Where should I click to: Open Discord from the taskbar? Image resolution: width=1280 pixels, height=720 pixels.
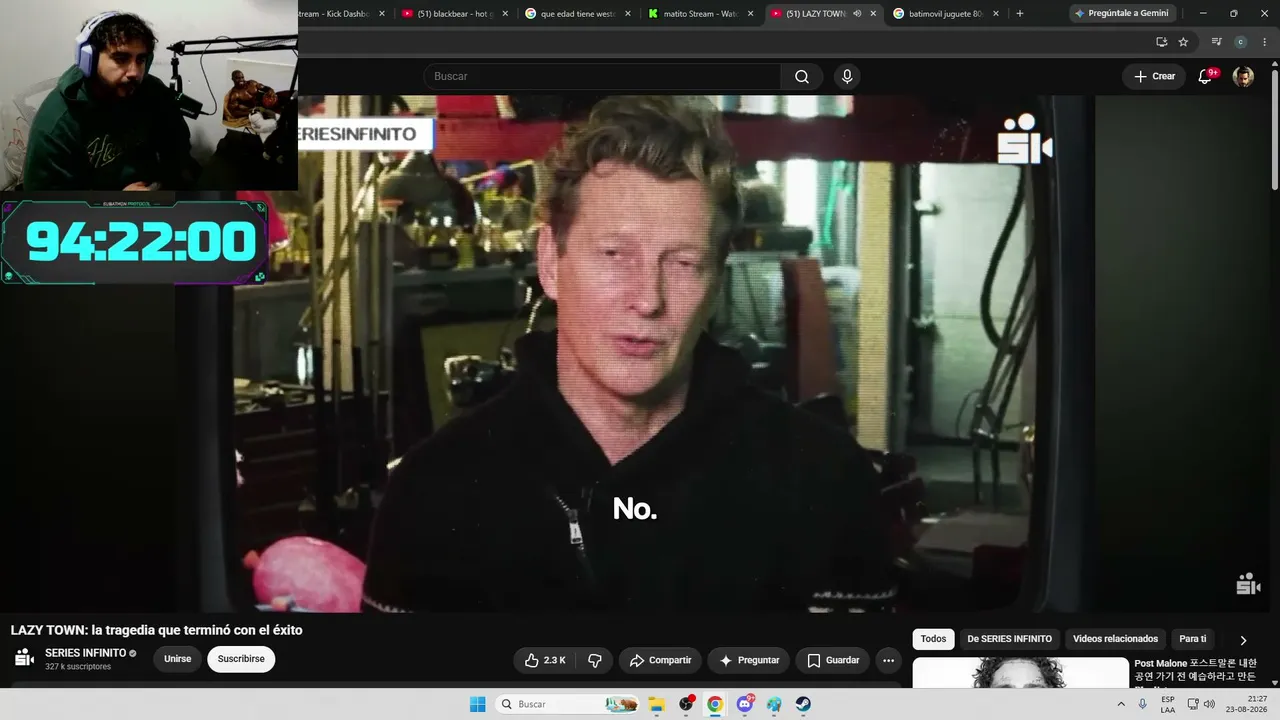[745, 704]
